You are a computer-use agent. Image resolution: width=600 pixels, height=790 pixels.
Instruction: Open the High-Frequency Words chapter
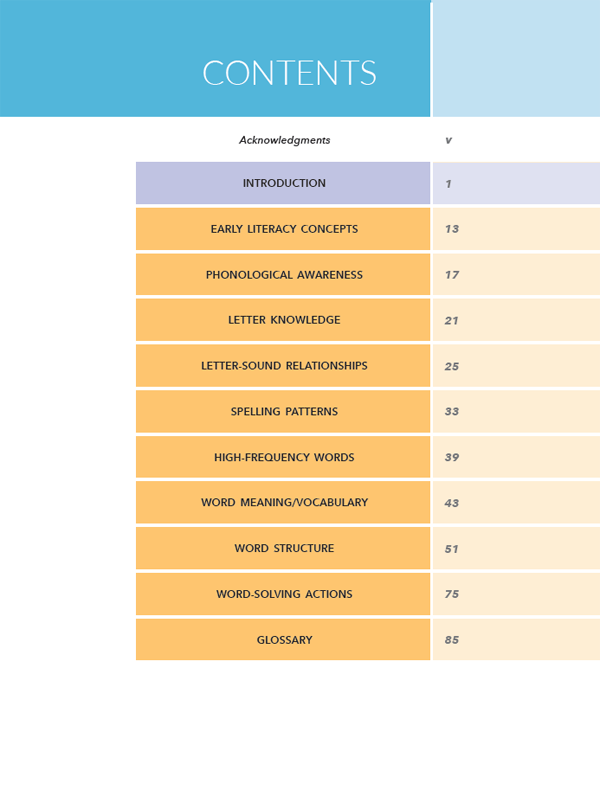(x=284, y=457)
